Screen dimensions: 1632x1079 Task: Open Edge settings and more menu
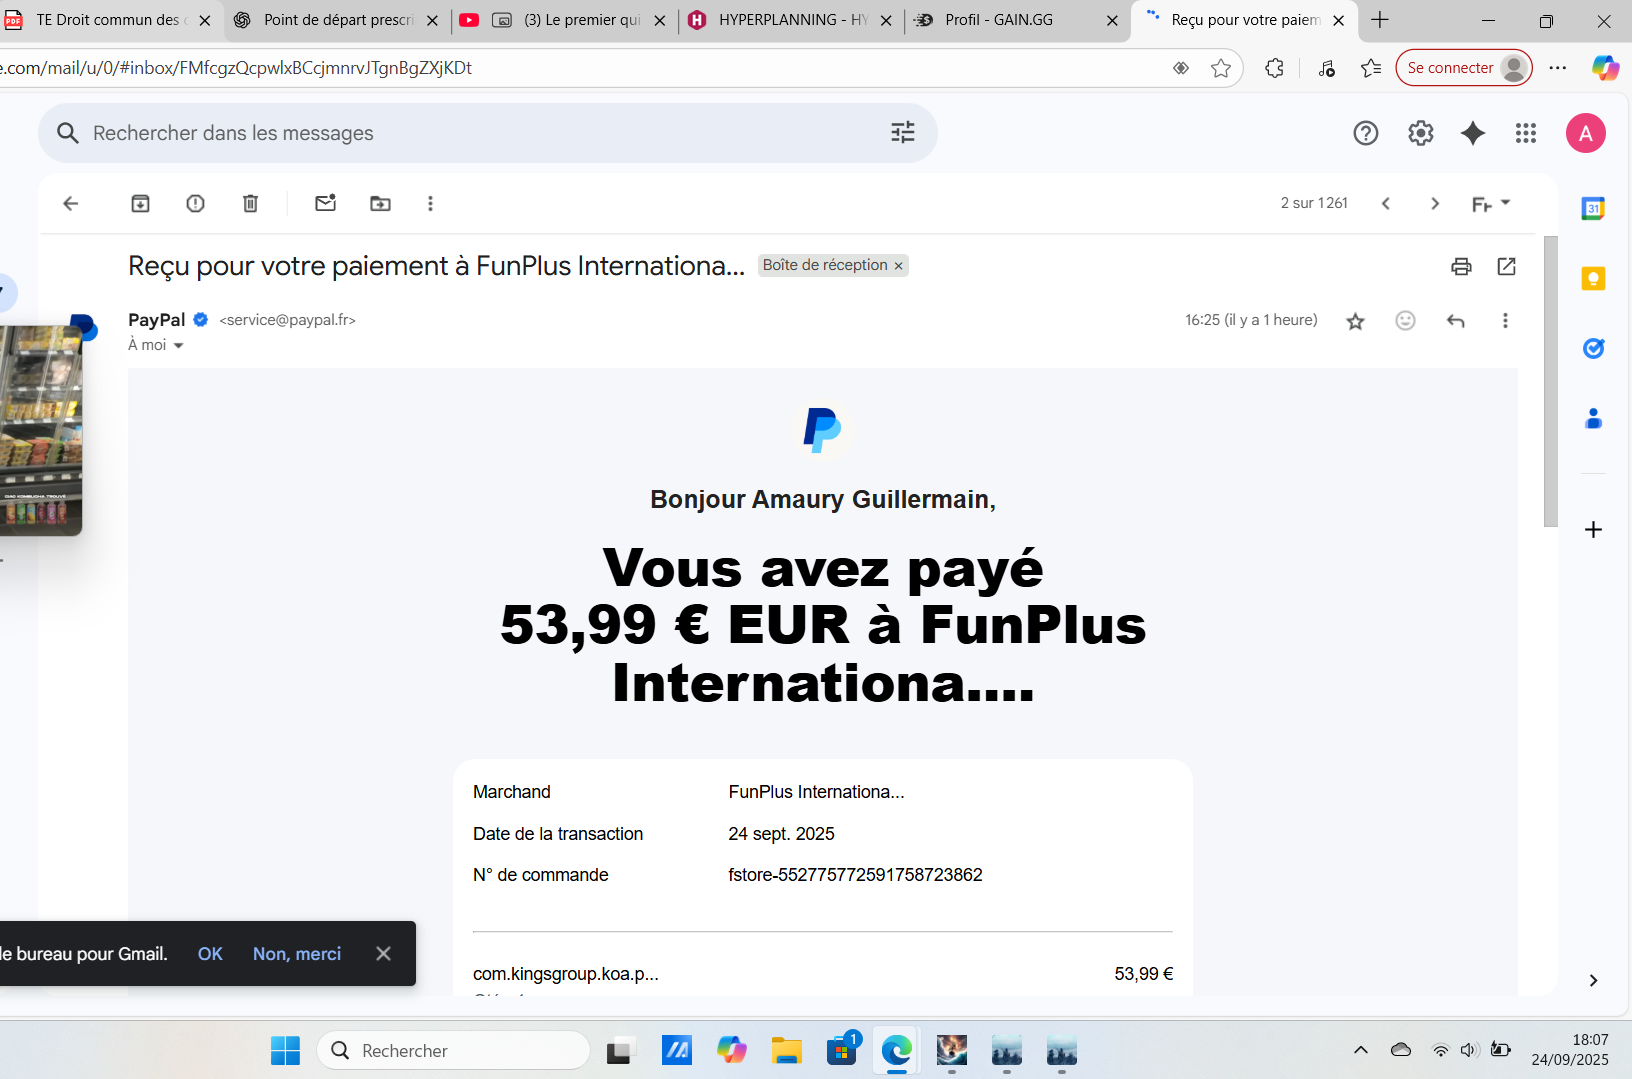tap(1558, 68)
